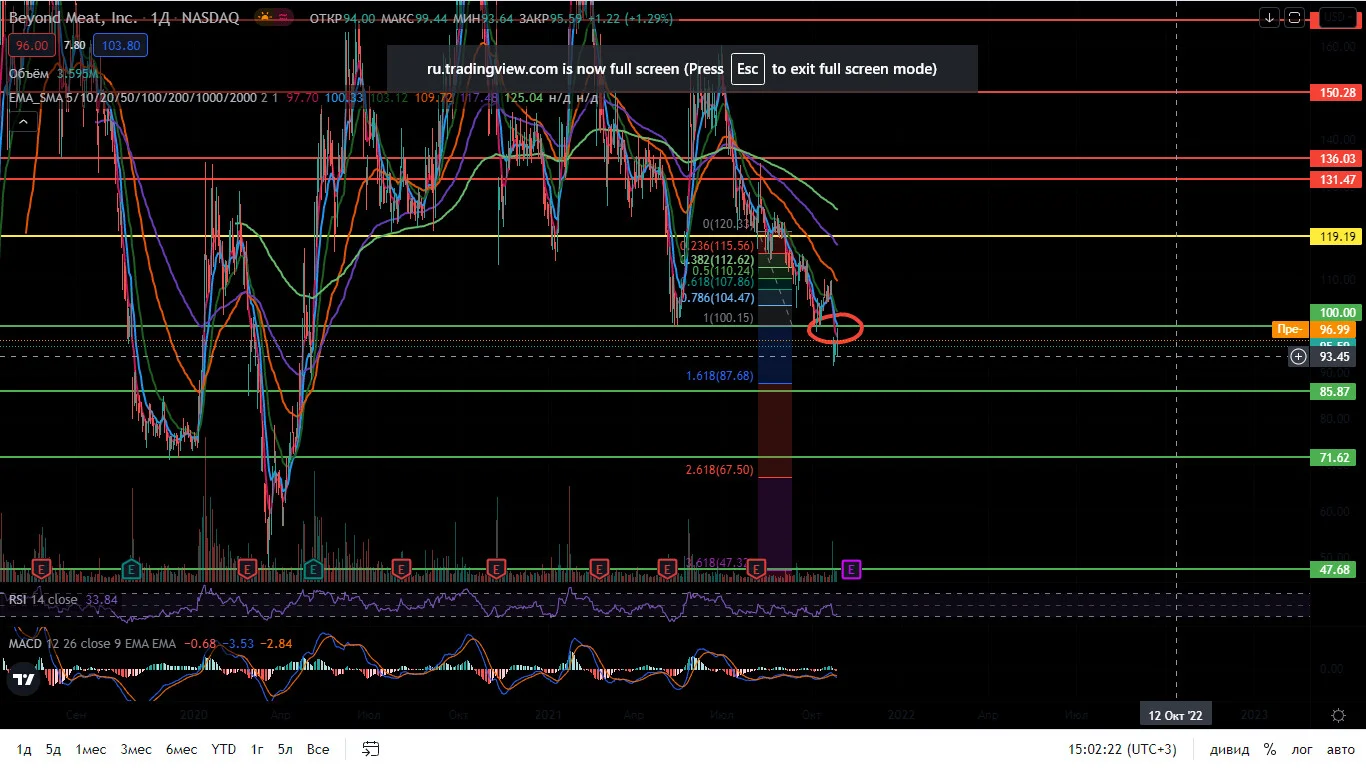The width and height of the screenshot is (1366, 768).
Task: Click the down-arrow scroll button at top right
Action: tap(1269, 17)
